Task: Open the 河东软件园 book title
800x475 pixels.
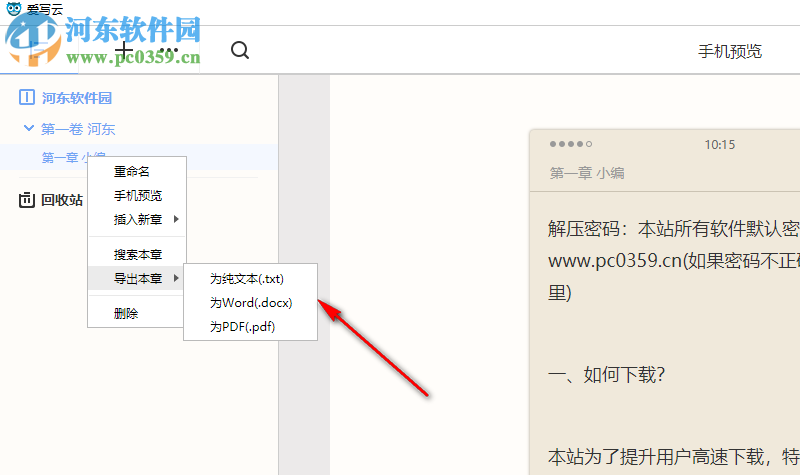Action: coord(77,97)
